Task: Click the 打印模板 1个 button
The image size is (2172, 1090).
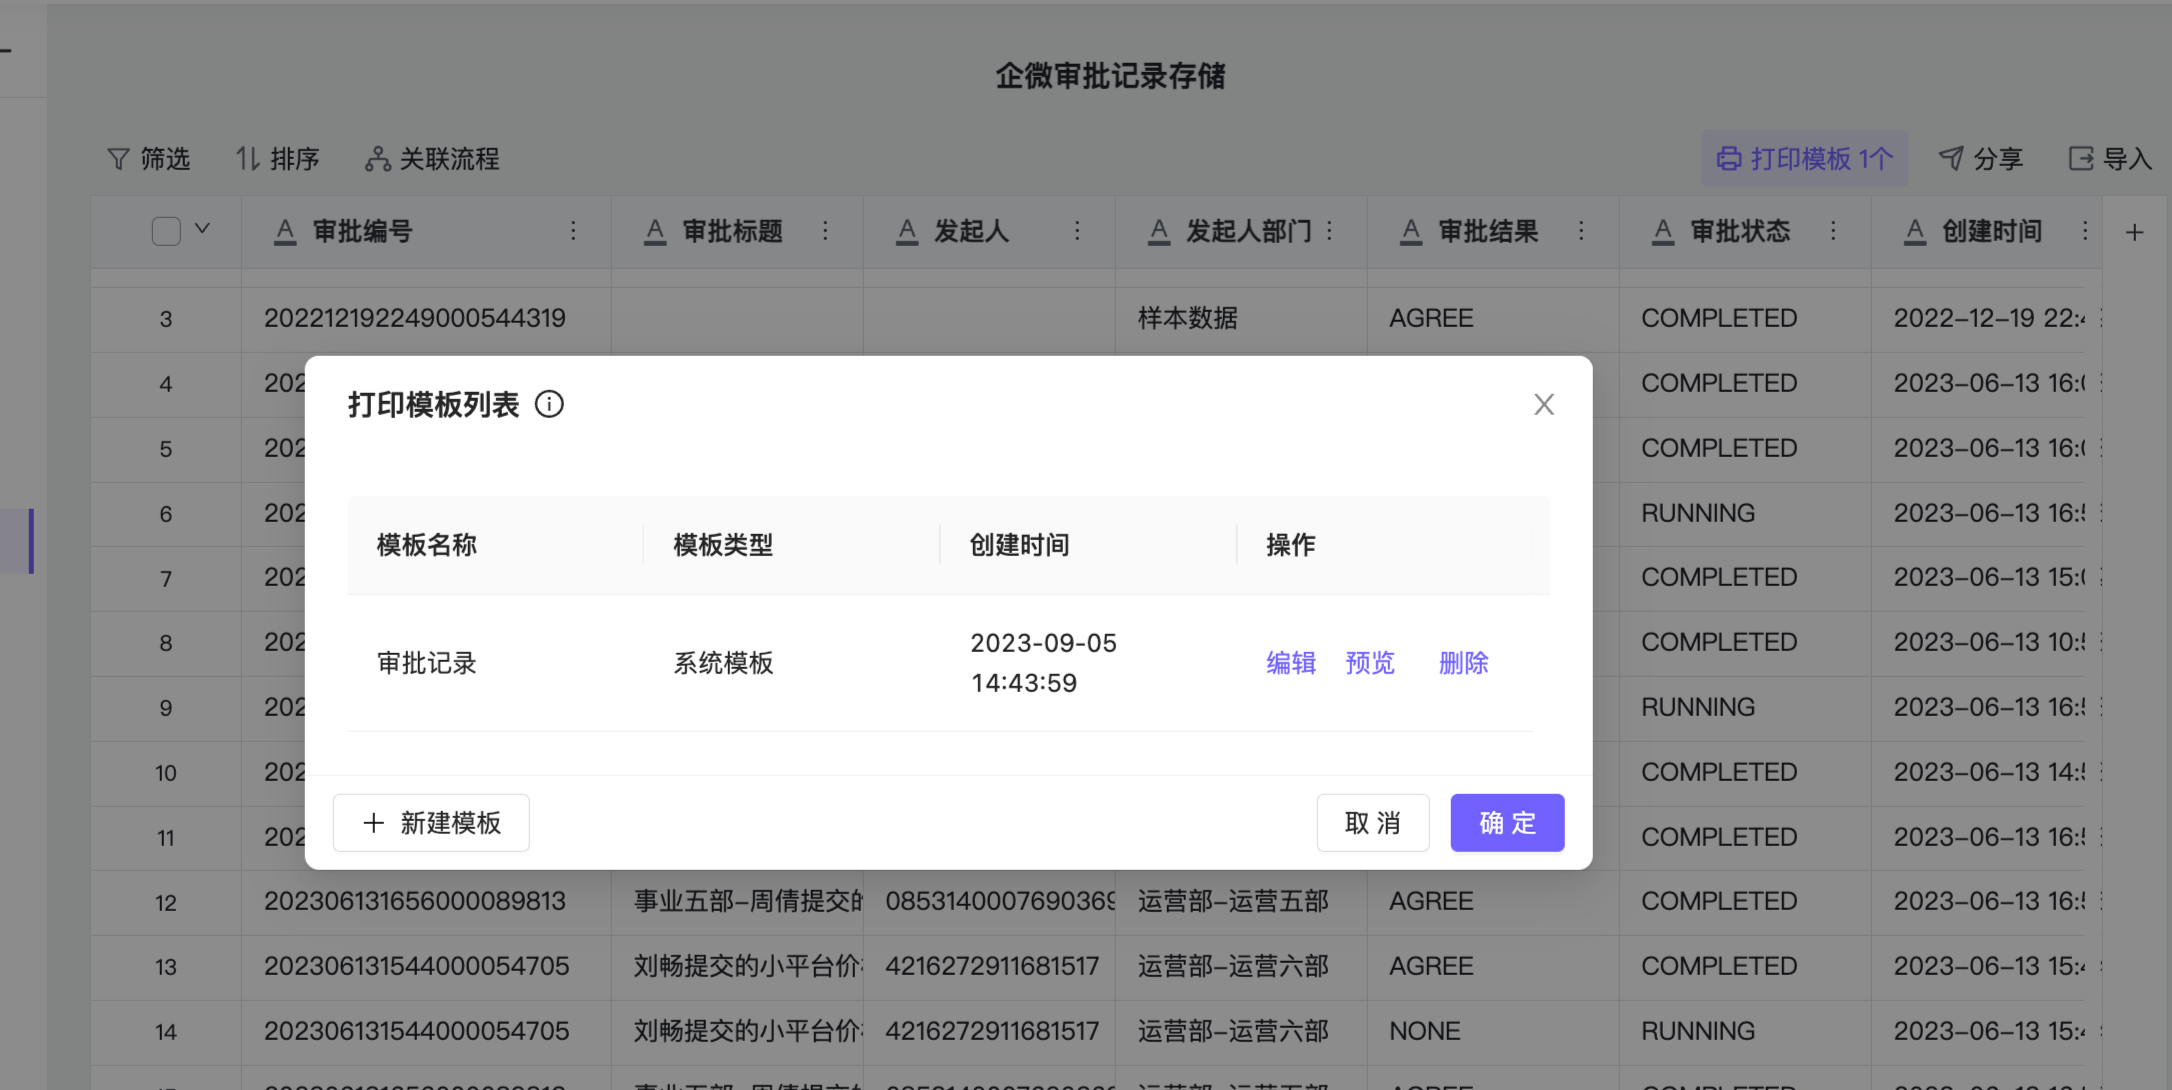Action: pyautogui.click(x=1804, y=159)
